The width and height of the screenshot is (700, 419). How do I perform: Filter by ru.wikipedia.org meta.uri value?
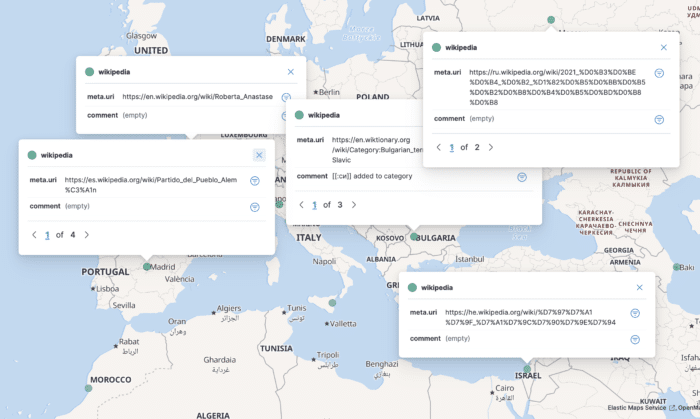click(659, 73)
